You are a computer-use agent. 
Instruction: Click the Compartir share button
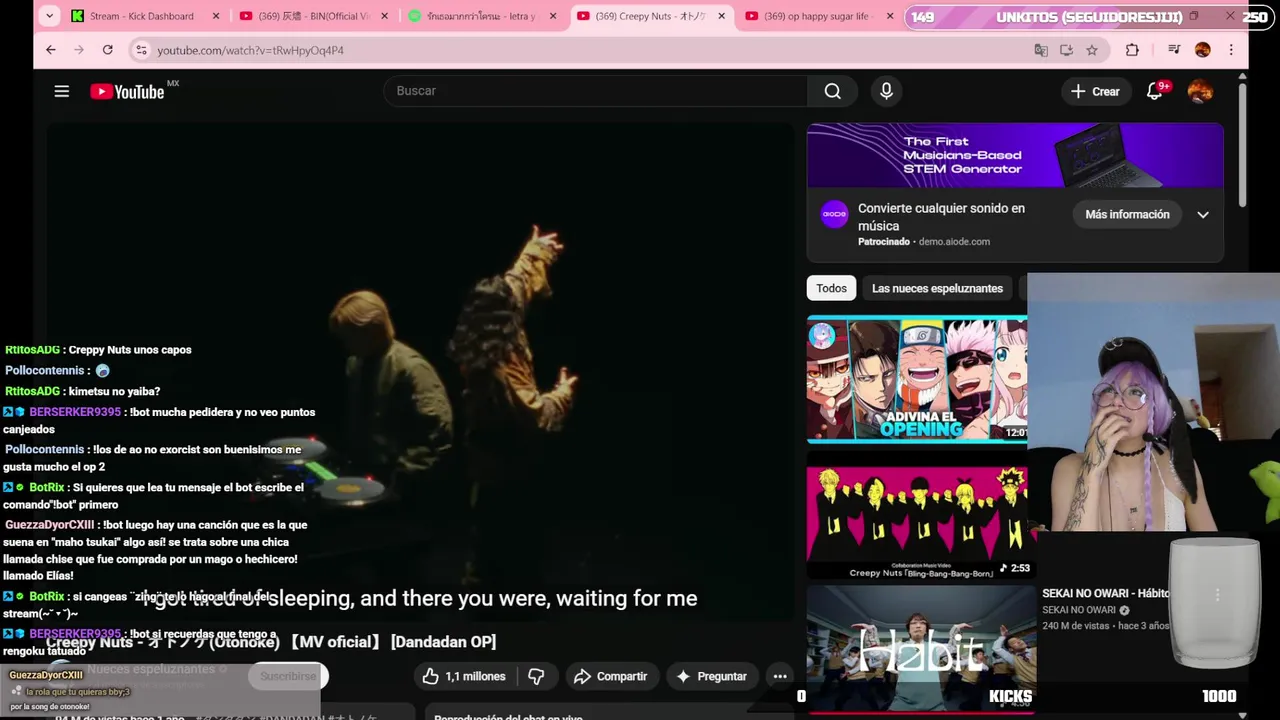coord(611,676)
